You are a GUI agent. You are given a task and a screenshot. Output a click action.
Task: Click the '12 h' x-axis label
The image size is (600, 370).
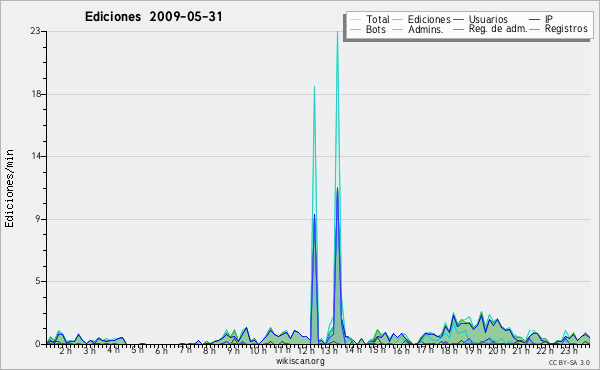coord(306,350)
